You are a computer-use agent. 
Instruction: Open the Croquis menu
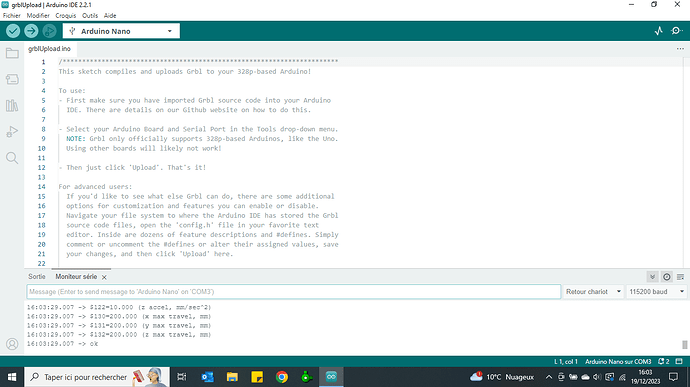click(66, 15)
